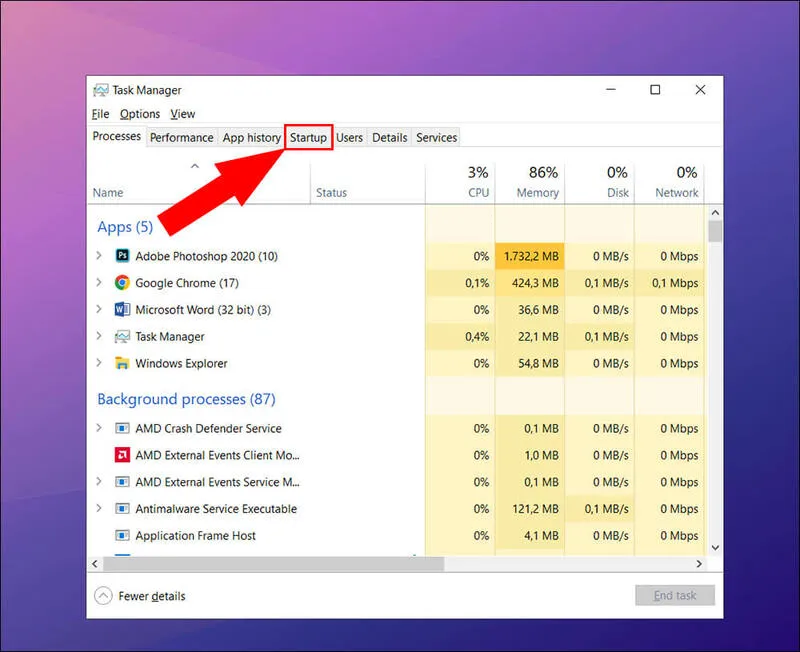Switch to the Performance tab
The width and height of the screenshot is (800, 652).
pos(182,138)
